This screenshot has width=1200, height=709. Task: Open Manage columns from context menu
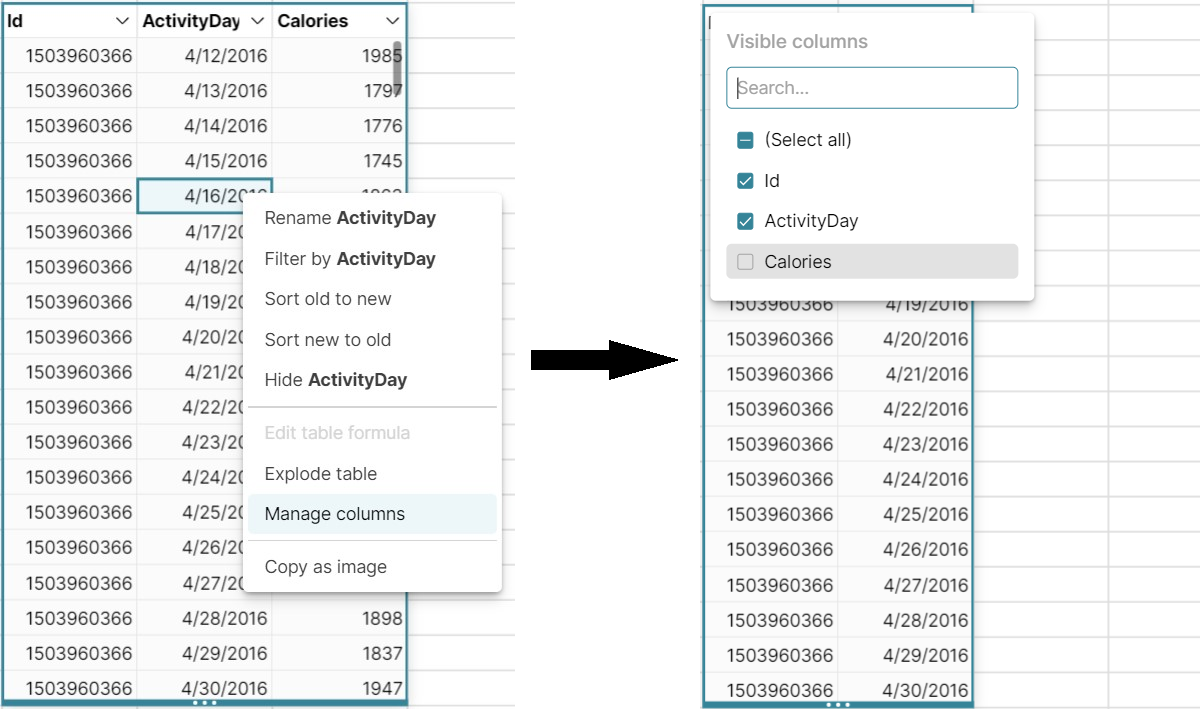coord(335,514)
